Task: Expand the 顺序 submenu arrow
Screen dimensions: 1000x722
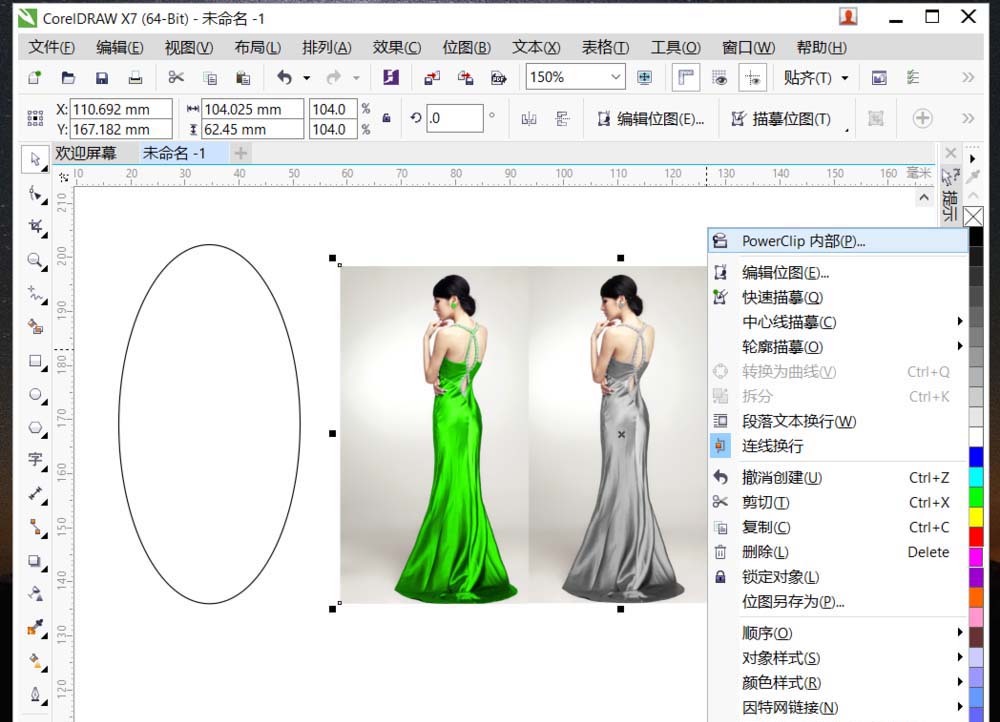Action: (x=958, y=632)
